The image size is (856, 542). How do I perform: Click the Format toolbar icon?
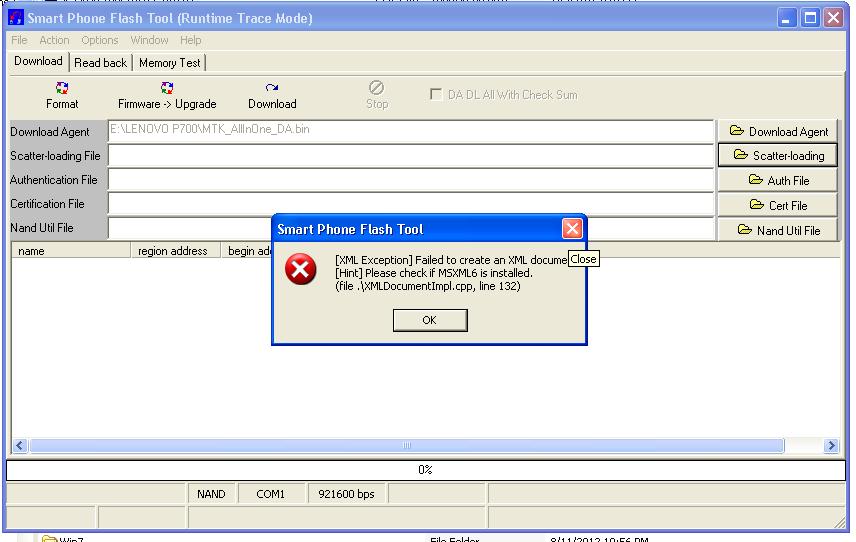point(62,88)
